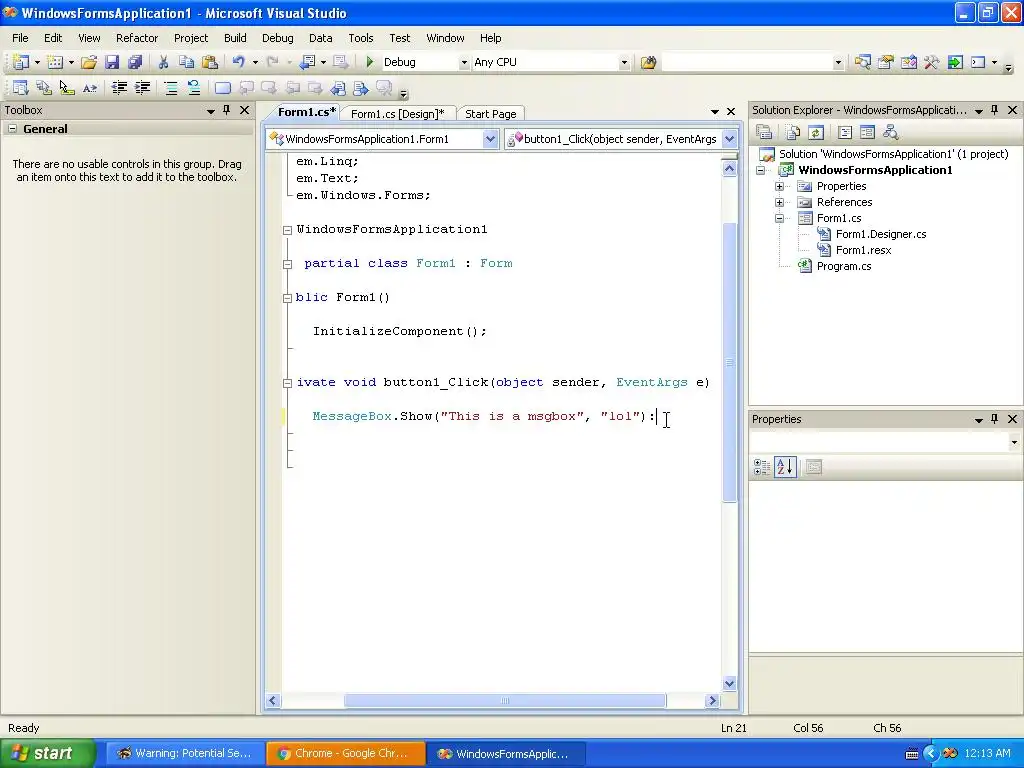Expand the Properties node in Solution Explorer
Viewport: 1024px width, 768px height.
779,186
